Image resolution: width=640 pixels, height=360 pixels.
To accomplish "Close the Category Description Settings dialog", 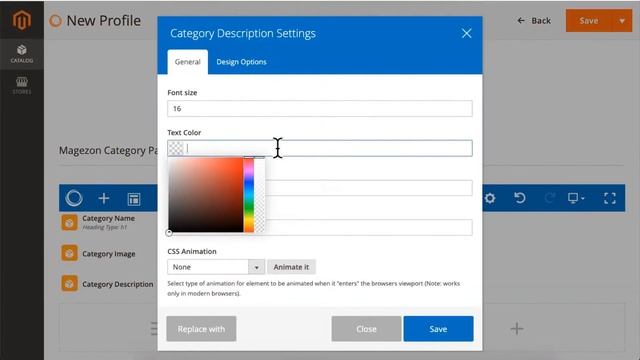I will coord(467,33).
